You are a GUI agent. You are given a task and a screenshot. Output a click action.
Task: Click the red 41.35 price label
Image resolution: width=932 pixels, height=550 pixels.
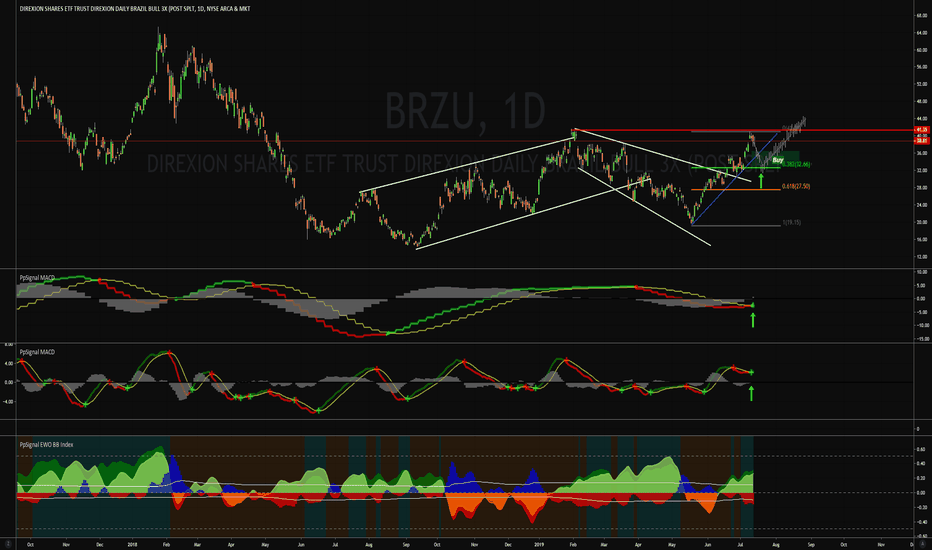point(922,130)
